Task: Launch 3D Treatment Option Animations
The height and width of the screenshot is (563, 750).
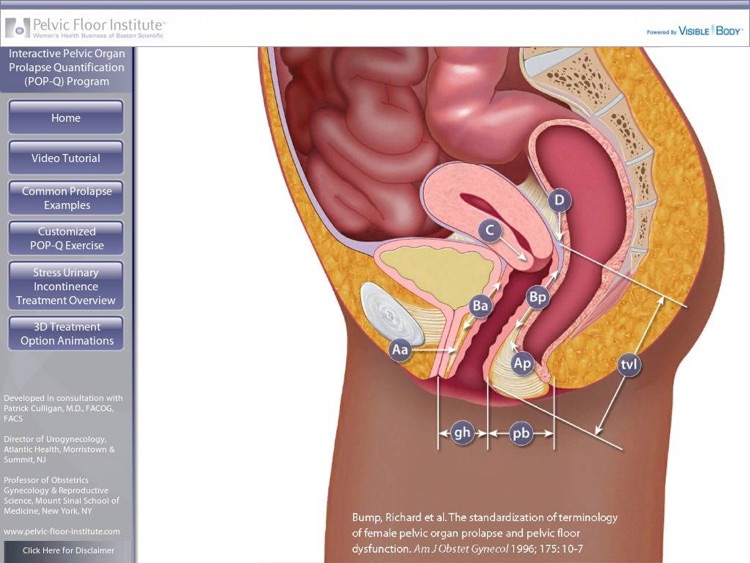Action: click(66, 333)
